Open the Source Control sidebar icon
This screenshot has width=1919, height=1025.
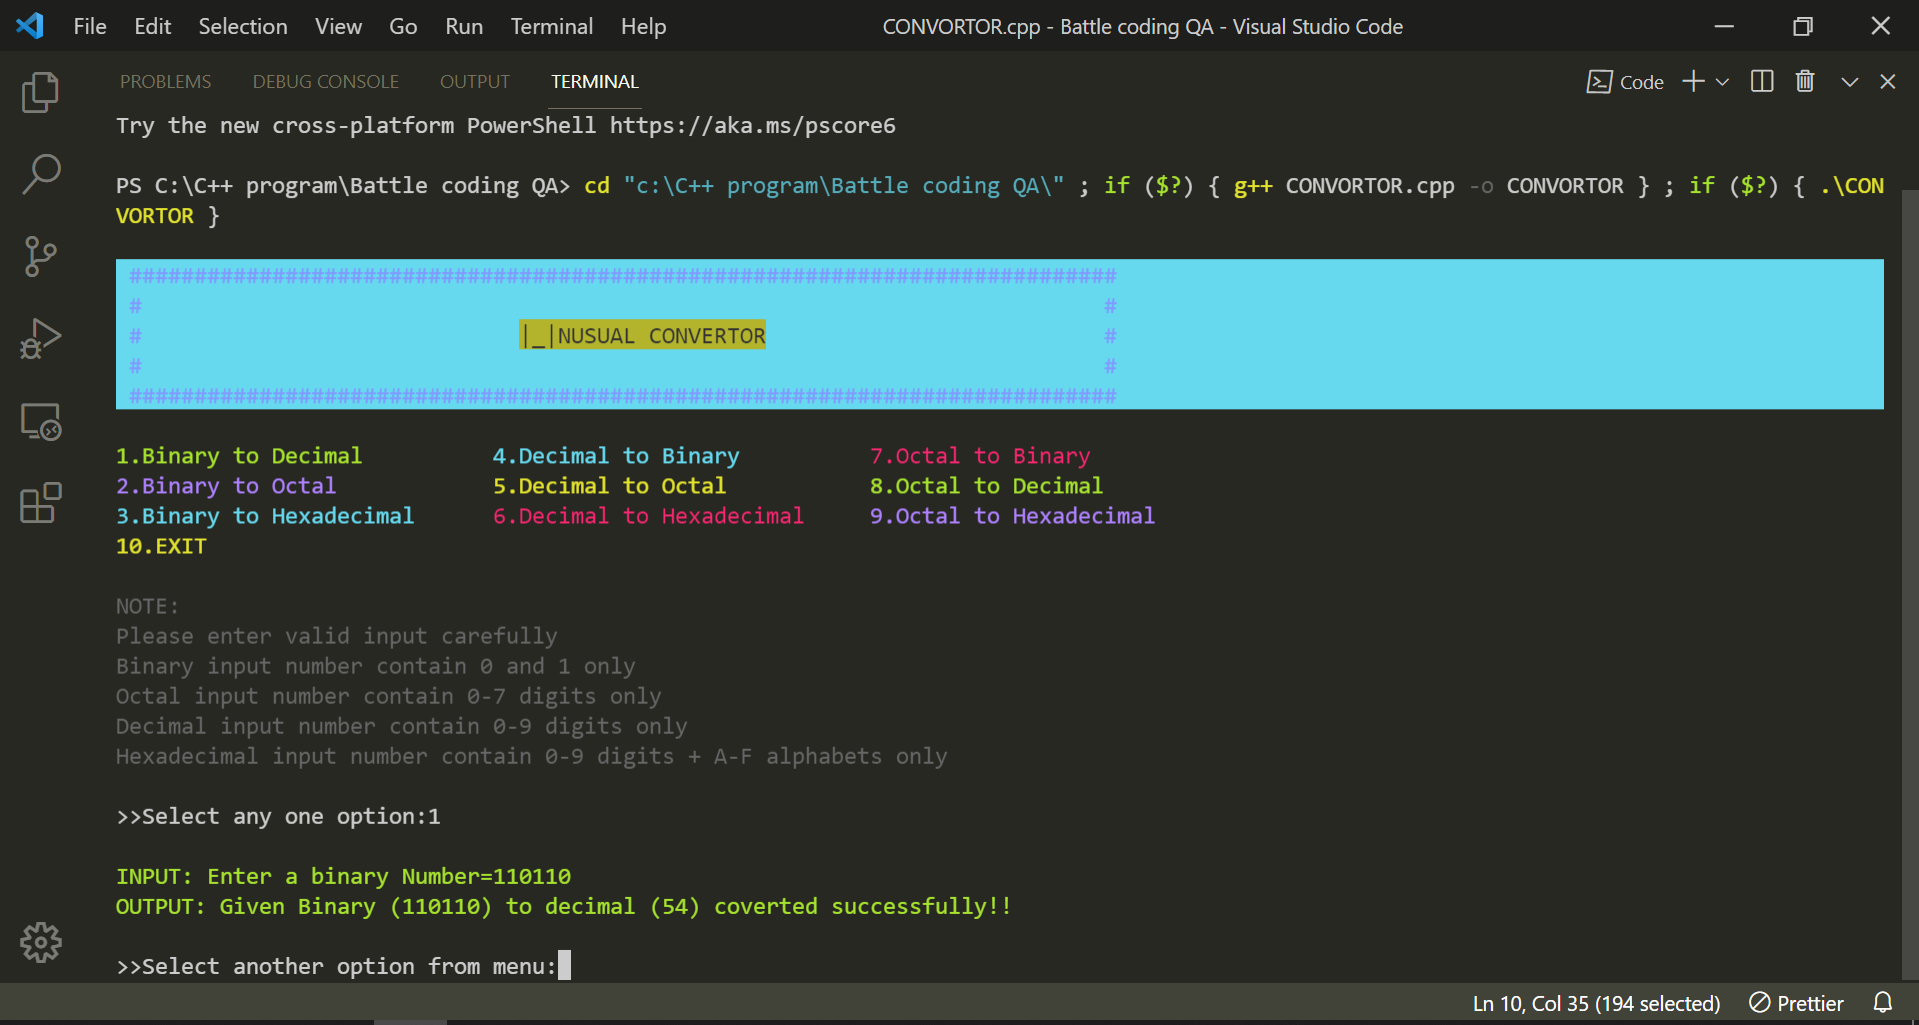(40, 256)
